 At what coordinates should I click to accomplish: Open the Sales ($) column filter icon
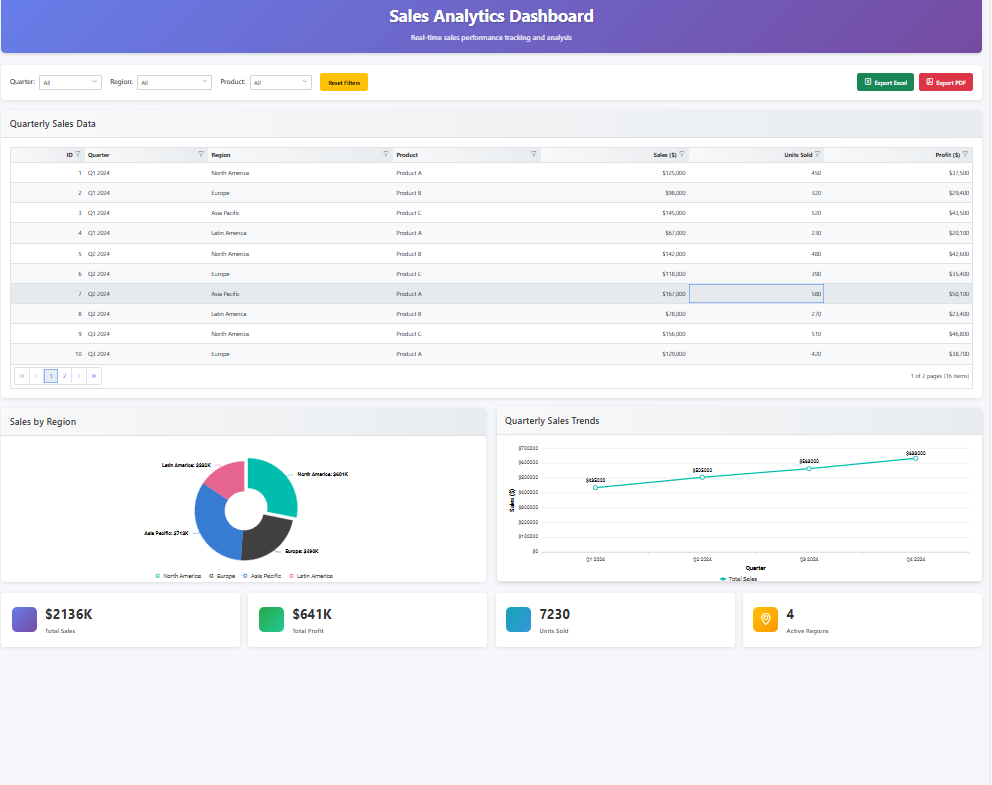tap(683, 155)
